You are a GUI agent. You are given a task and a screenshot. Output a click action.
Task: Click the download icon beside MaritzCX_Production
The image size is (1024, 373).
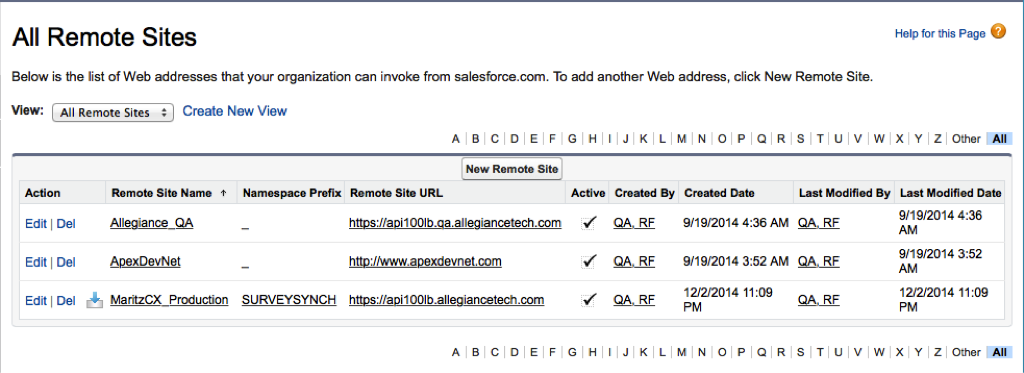coord(95,300)
